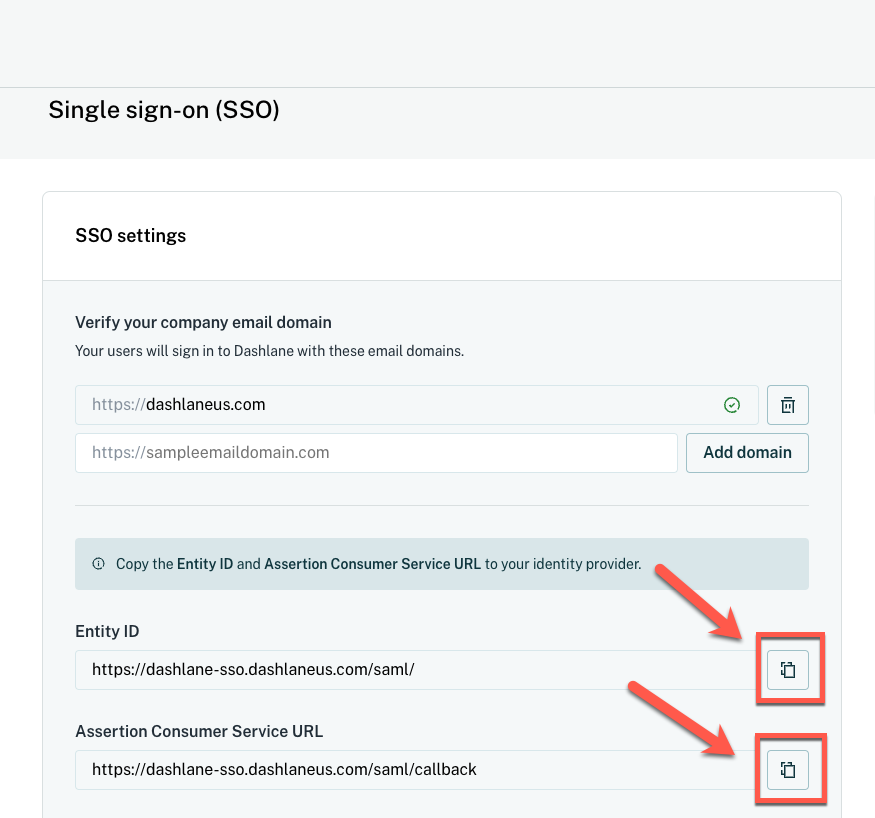Click the verified dashlaneus.com domain field

click(x=416, y=405)
